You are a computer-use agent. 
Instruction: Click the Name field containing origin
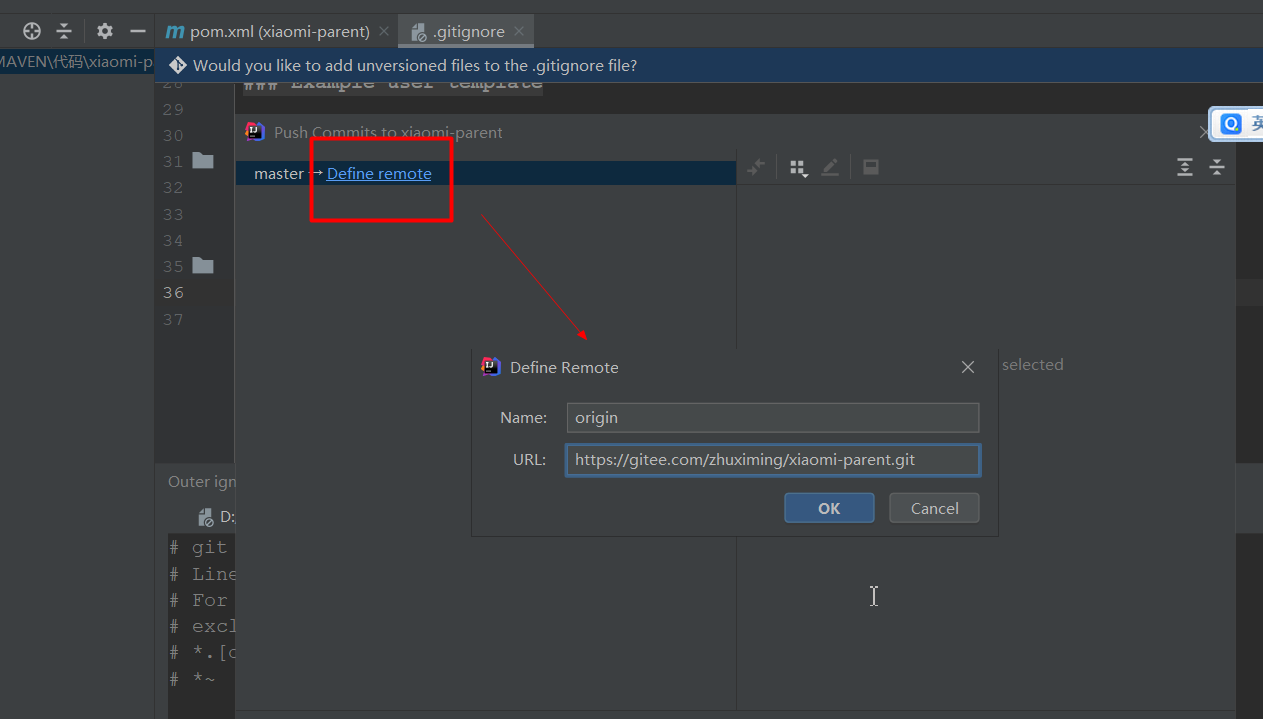(772, 418)
